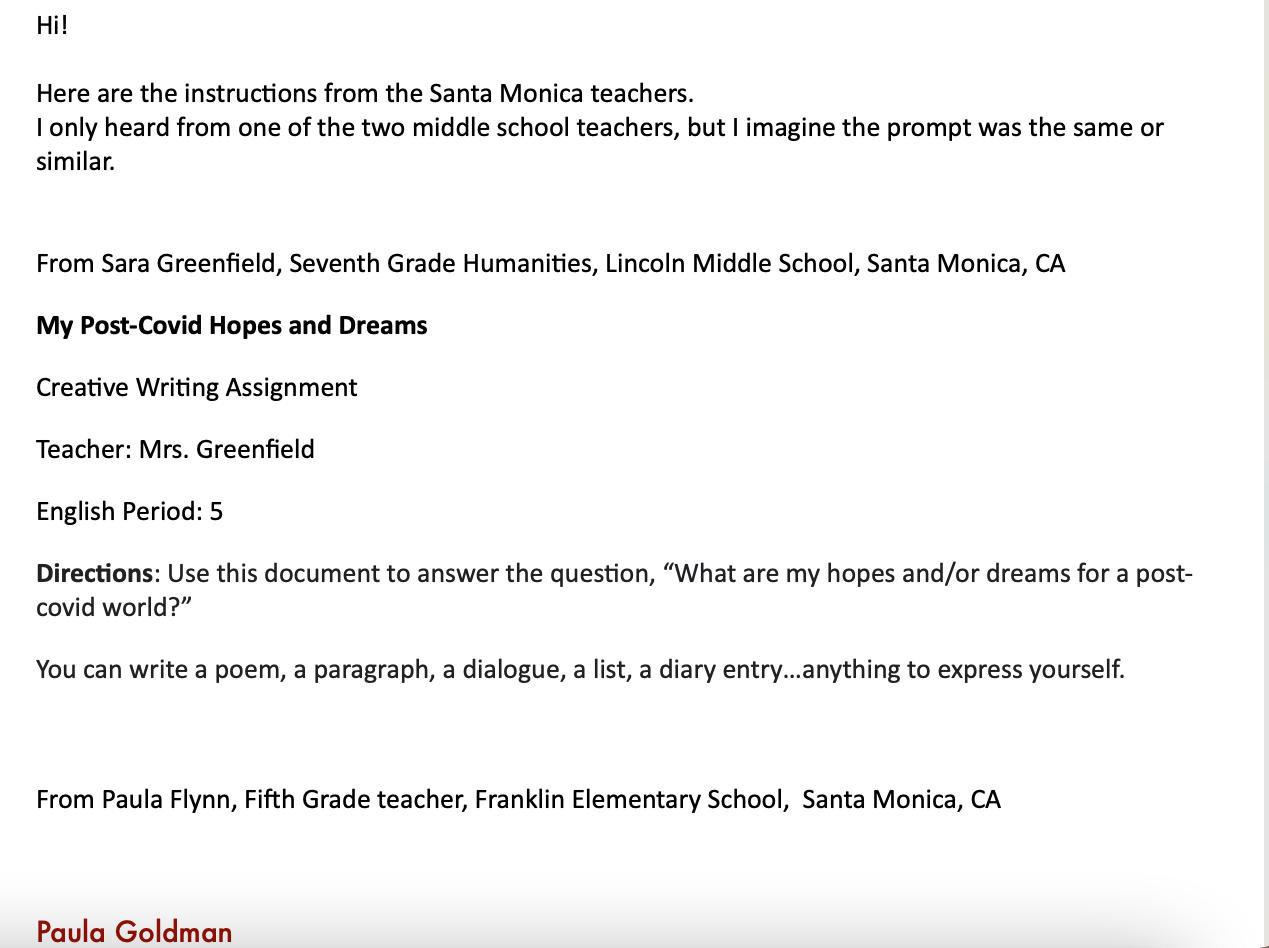
Task: Click the "covid world?" line ending
Action: tap(113, 608)
